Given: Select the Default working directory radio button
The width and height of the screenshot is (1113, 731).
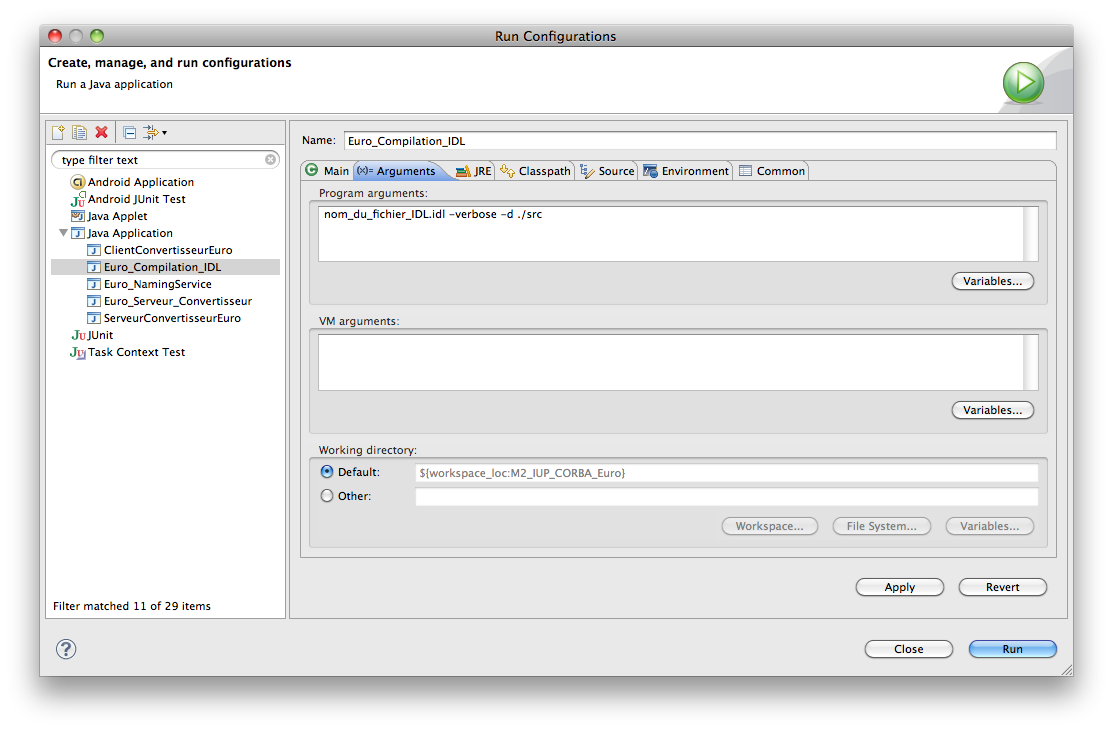Looking at the screenshot, I should [327, 472].
